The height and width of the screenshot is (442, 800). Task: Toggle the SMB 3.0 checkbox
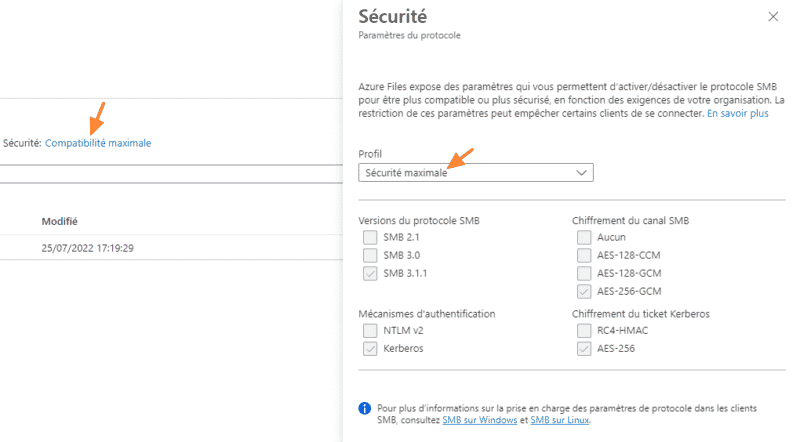point(370,255)
